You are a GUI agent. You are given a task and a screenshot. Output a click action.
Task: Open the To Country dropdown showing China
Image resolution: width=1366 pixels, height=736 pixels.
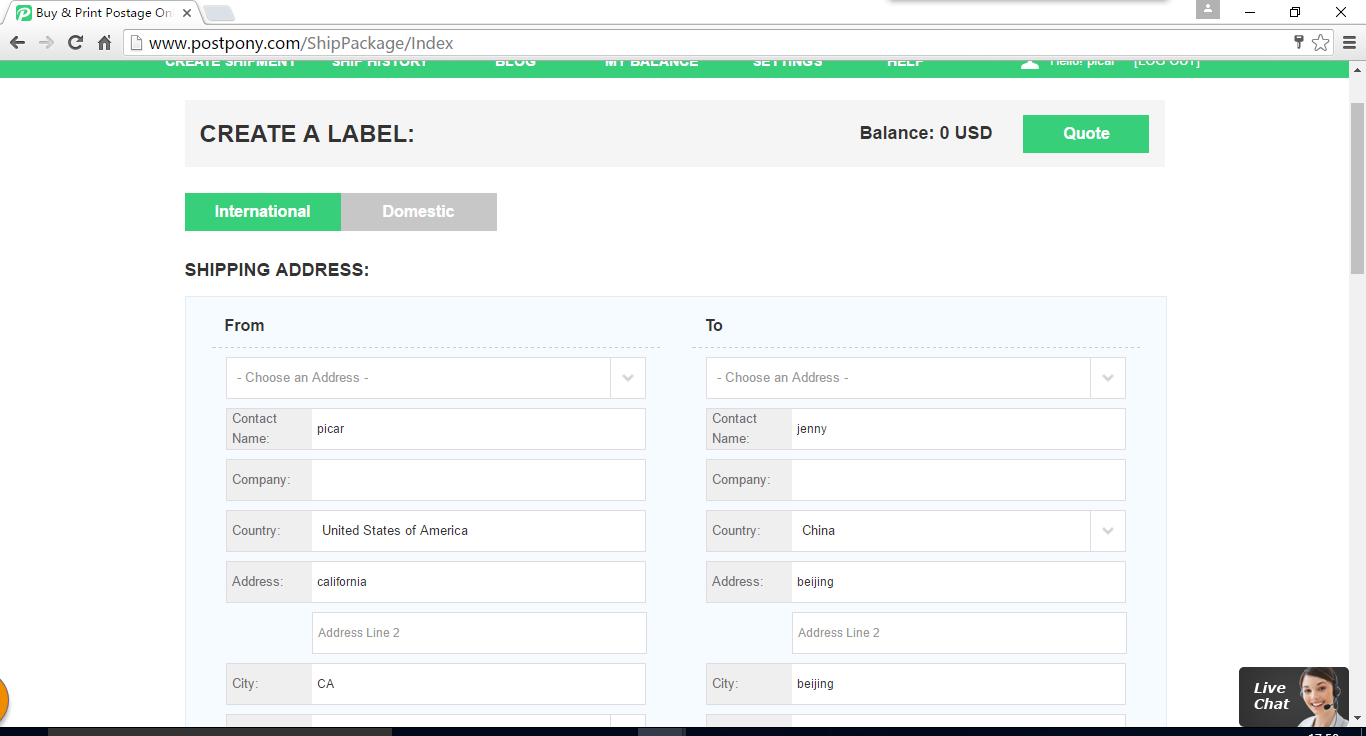point(1107,531)
